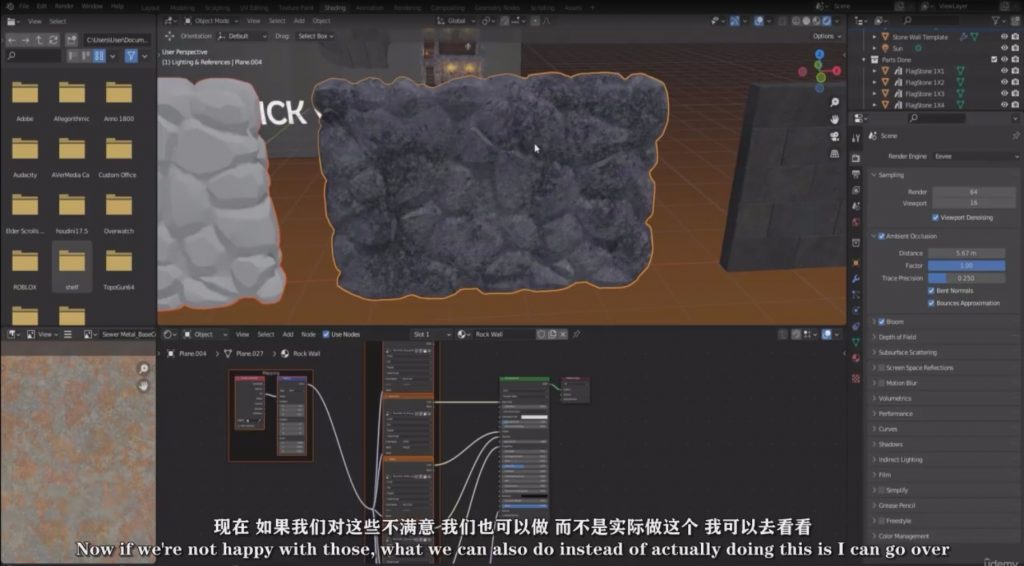Toggle Bent Normals checkbox
The width and height of the screenshot is (1024, 566).
pyautogui.click(x=931, y=291)
